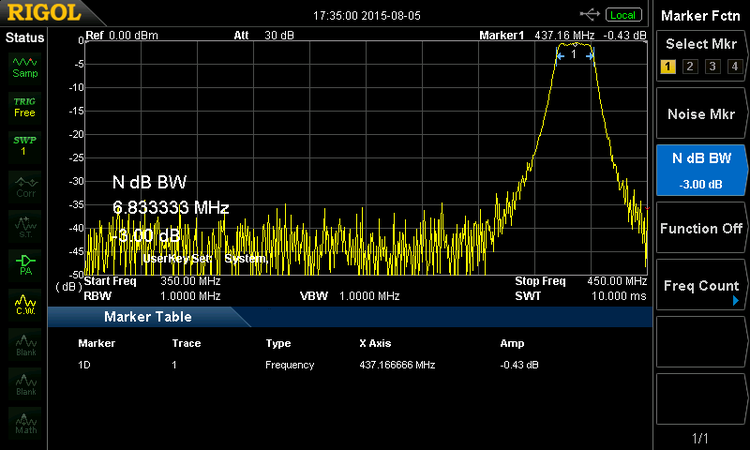Image resolution: width=750 pixels, height=450 pixels.
Task: Select marker 4 under Select Mkr
Action: coord(734,67)
